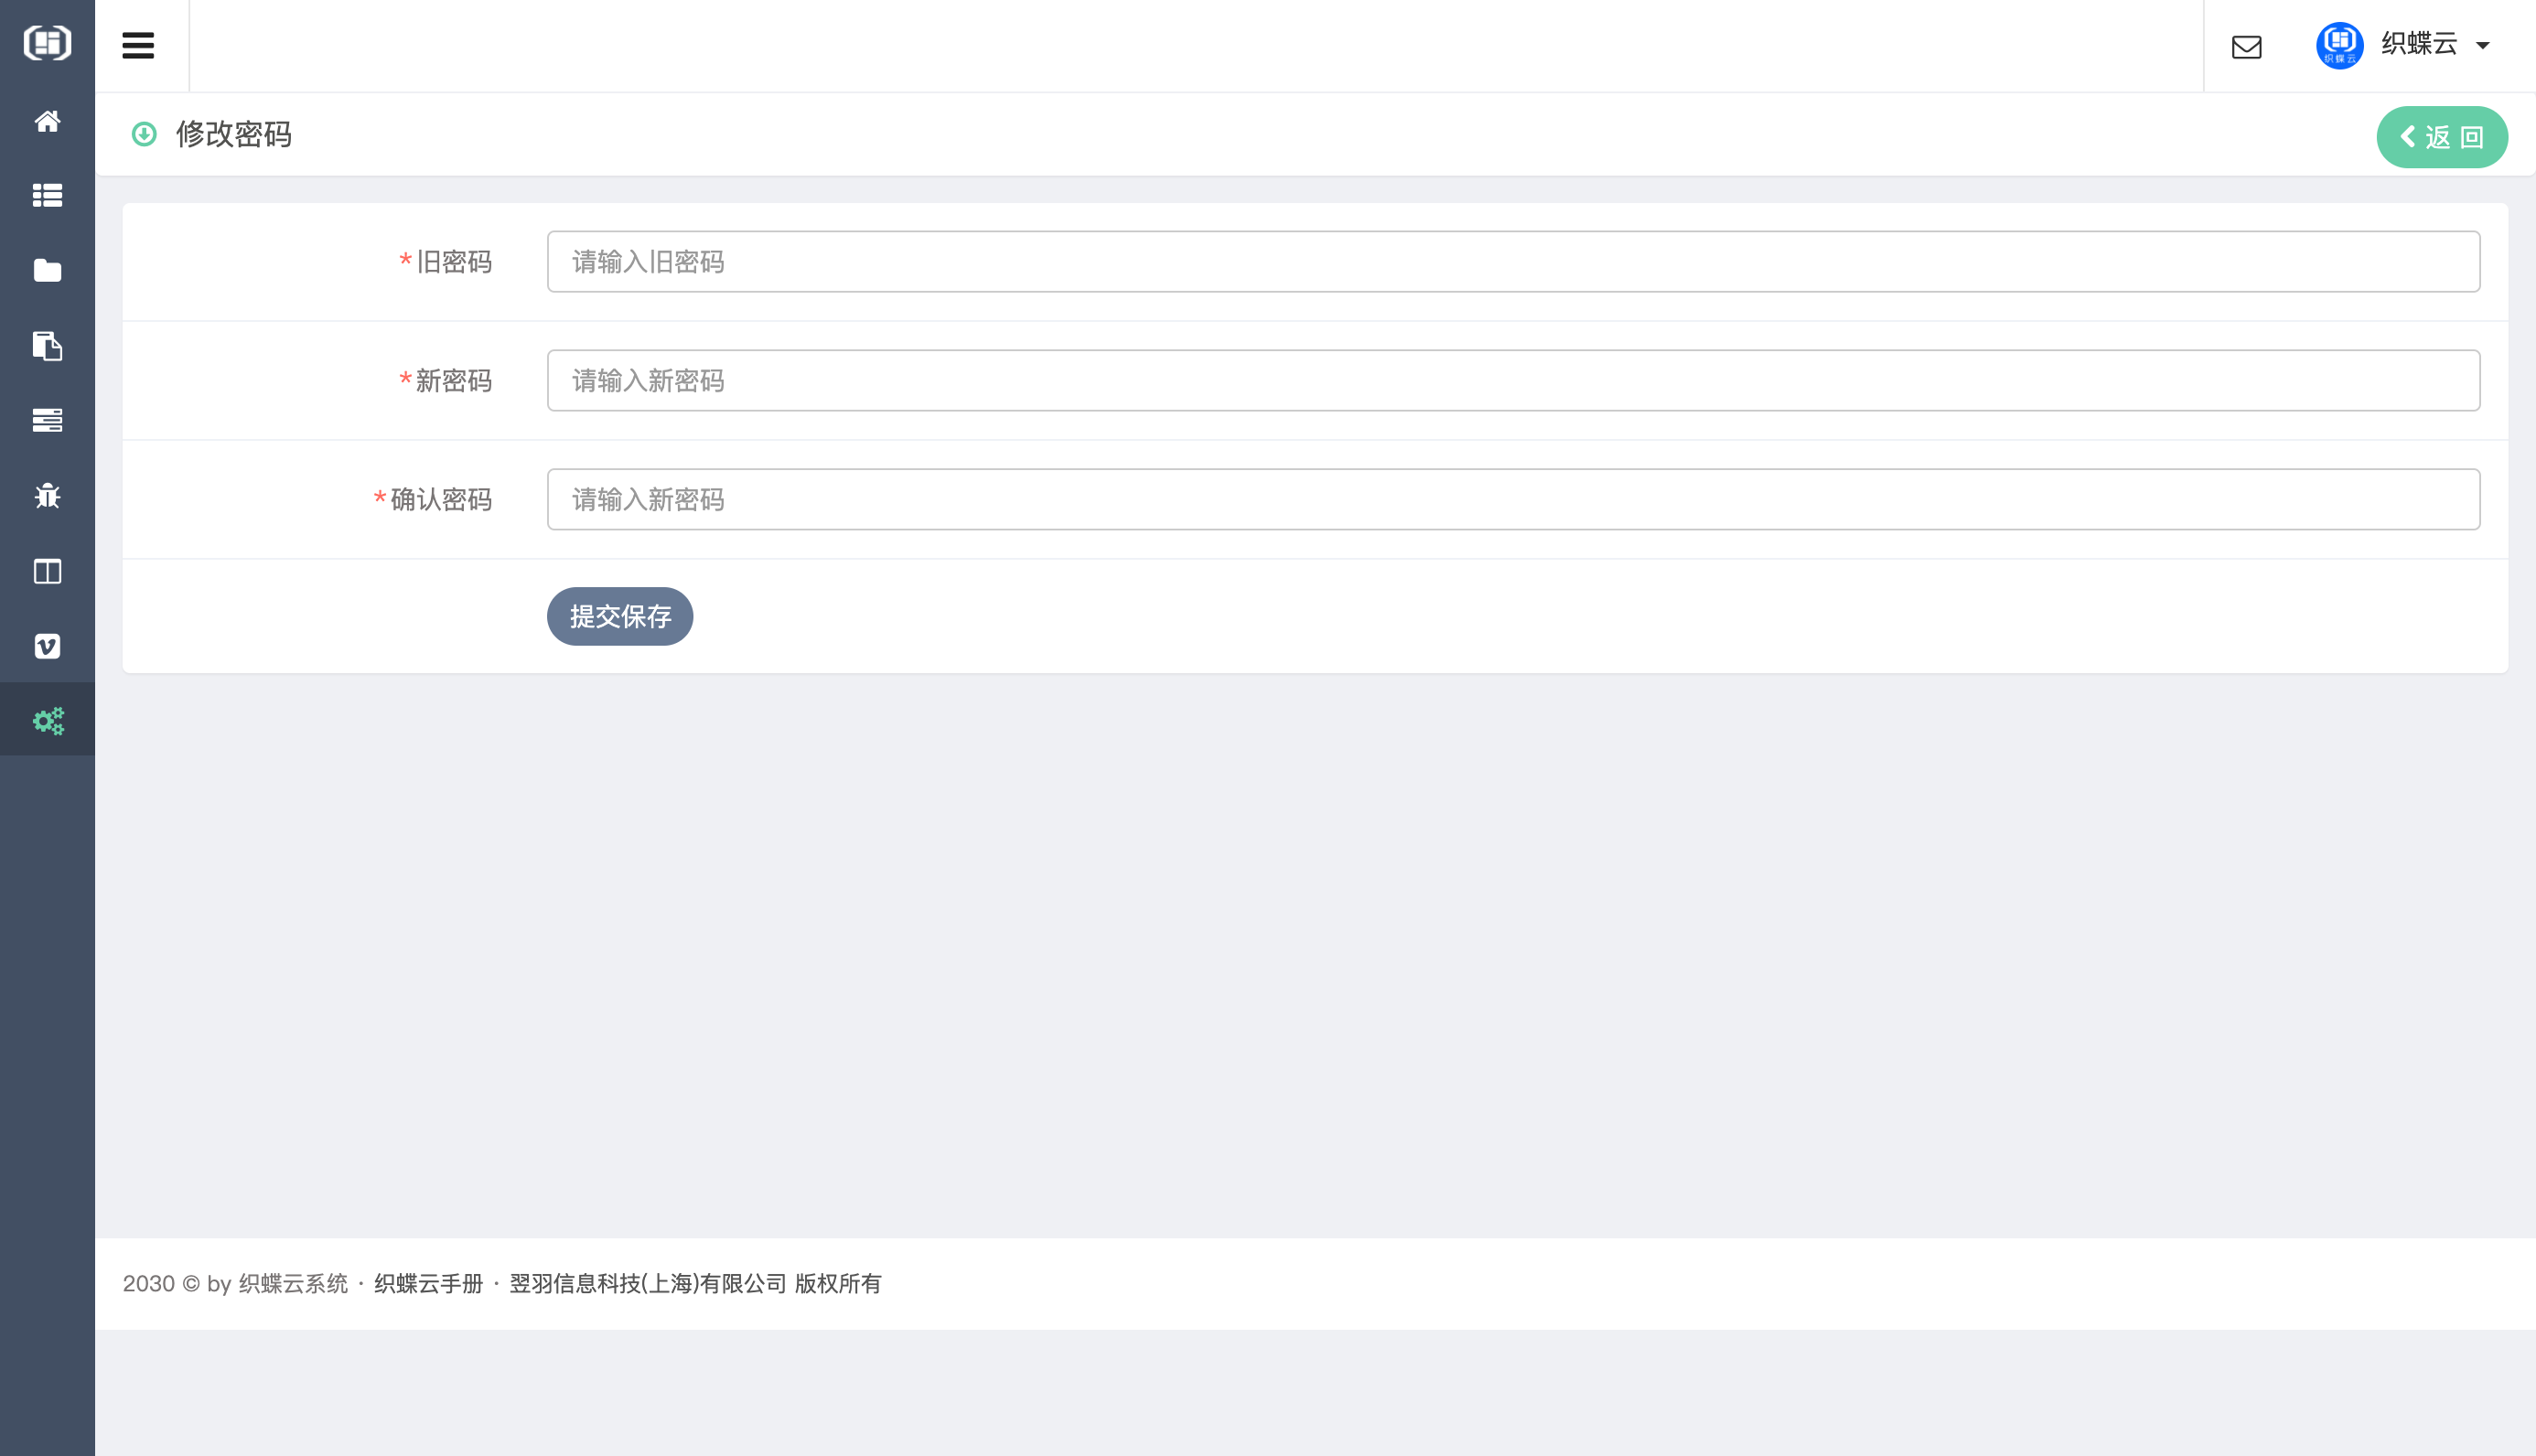Open the 织蝶云手册 footer link

[428, 1283]
